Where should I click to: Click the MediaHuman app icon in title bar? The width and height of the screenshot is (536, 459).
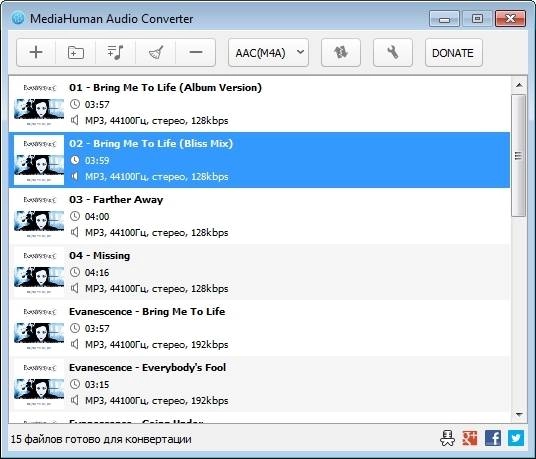[x=18, y=18]
